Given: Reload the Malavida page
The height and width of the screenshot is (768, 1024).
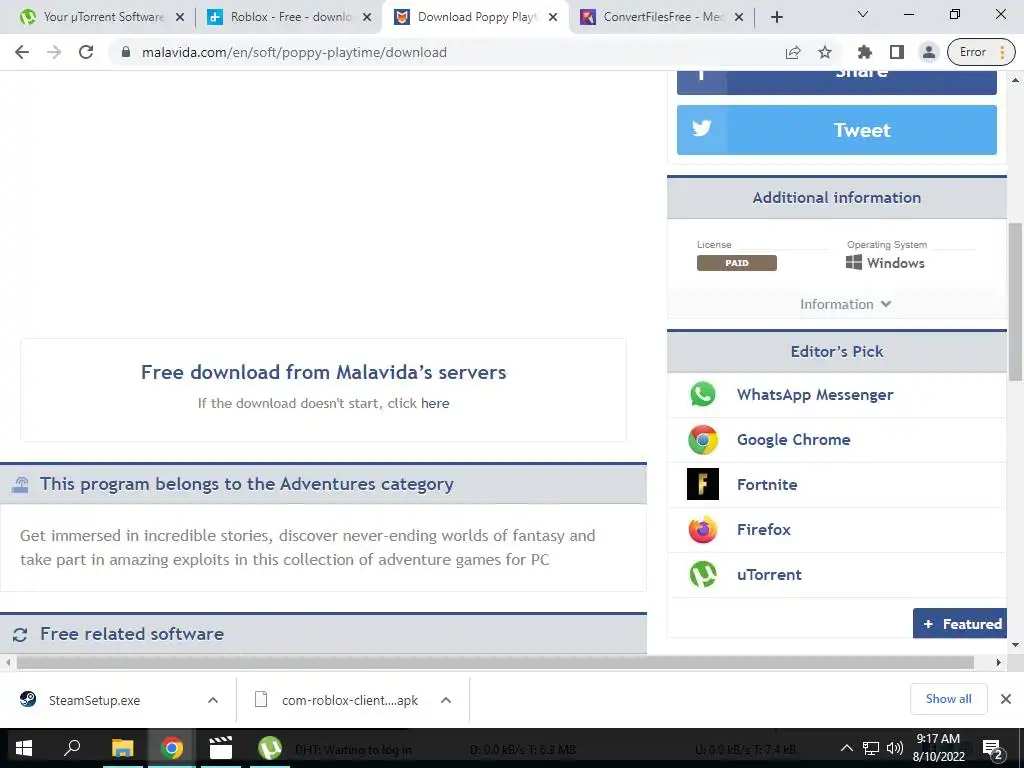Looking at the screenshot, I should (x=86, y=52).
